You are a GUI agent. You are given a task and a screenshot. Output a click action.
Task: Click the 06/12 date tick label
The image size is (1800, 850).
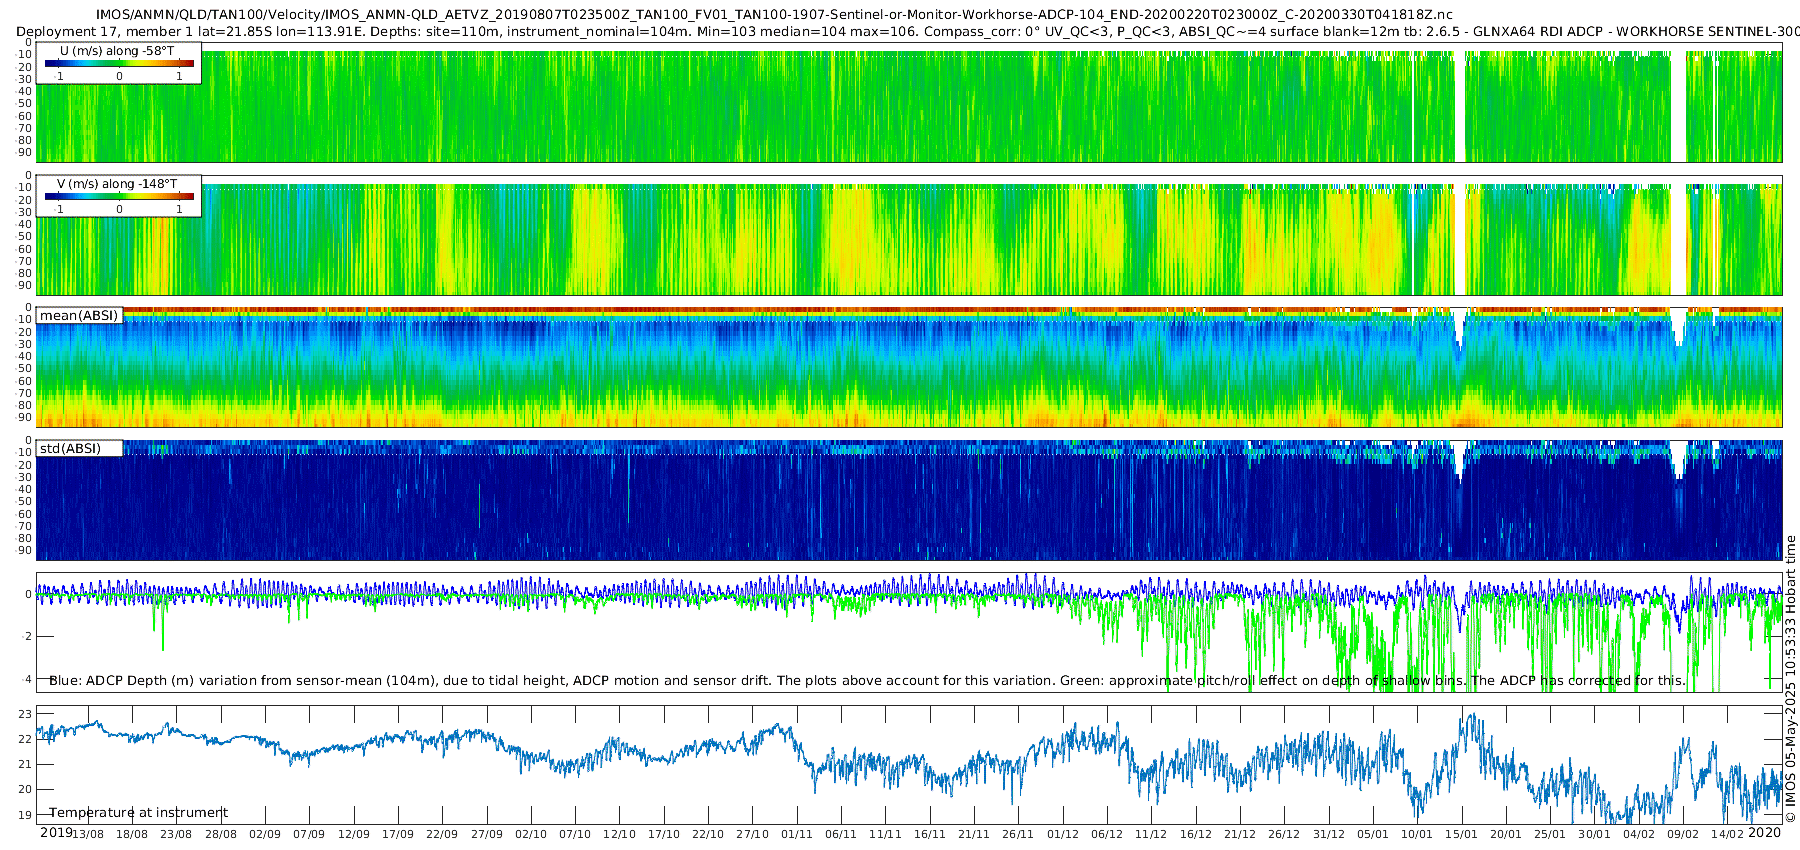click(1107, 834)
